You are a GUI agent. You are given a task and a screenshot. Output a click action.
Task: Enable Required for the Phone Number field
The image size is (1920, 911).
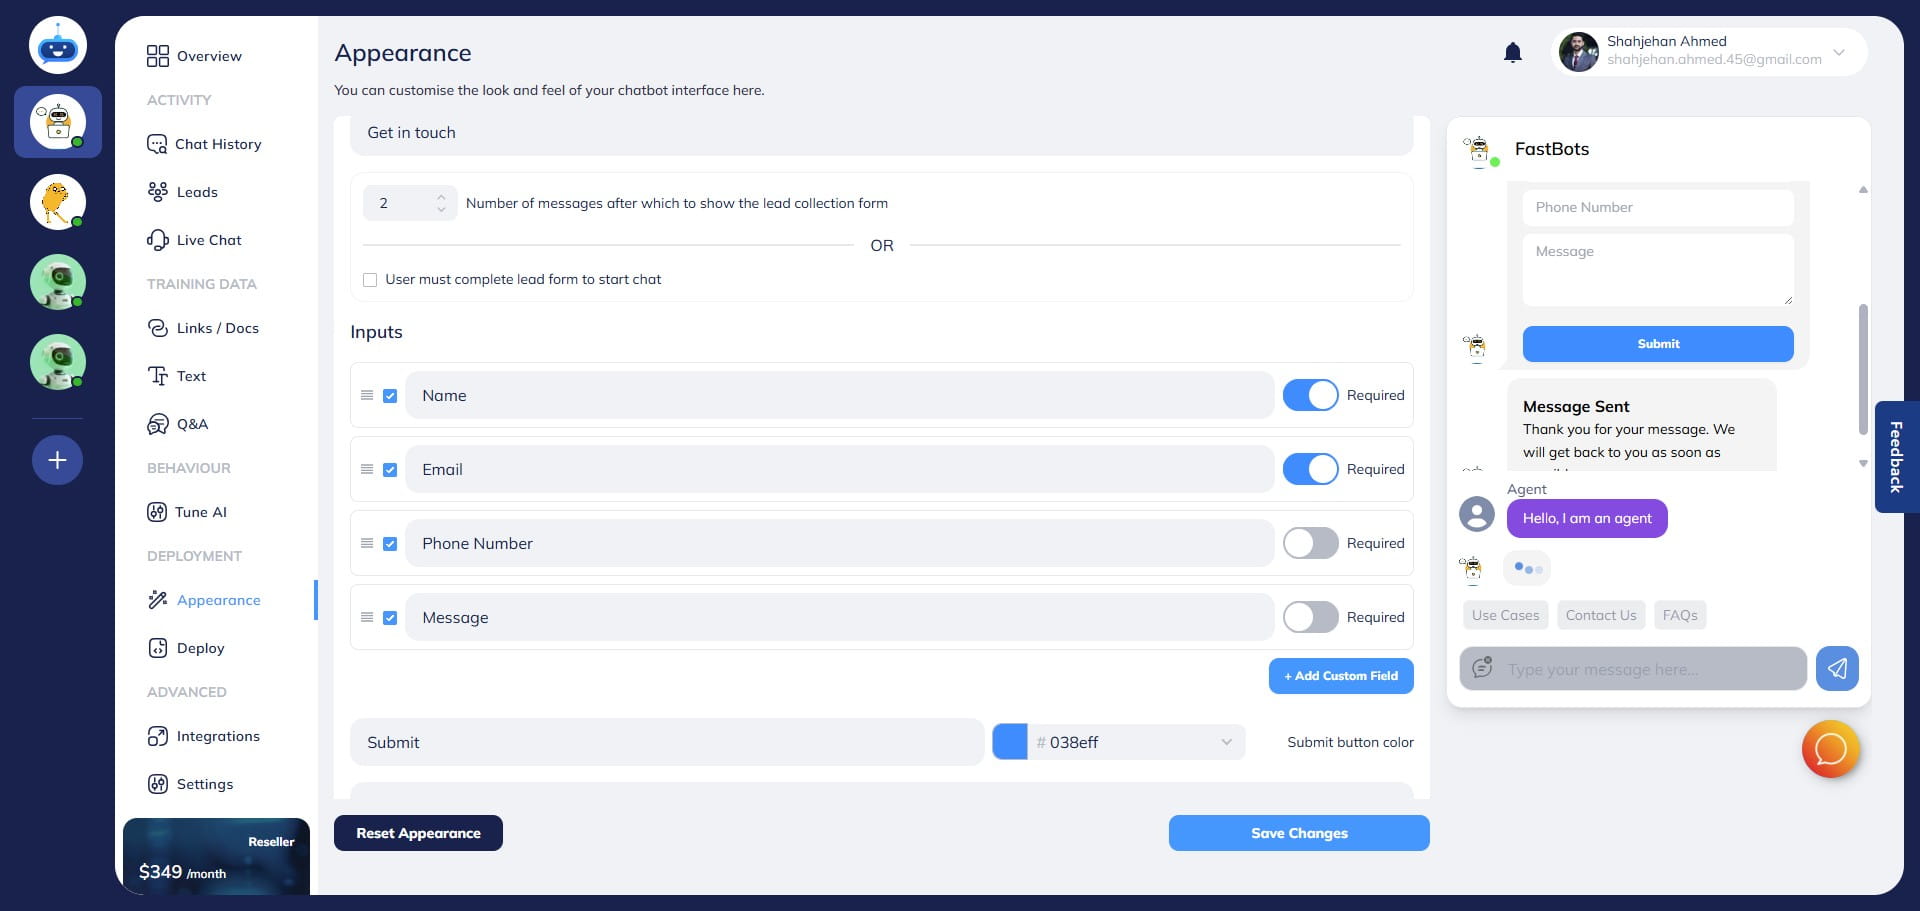[x=1310, y=543]
